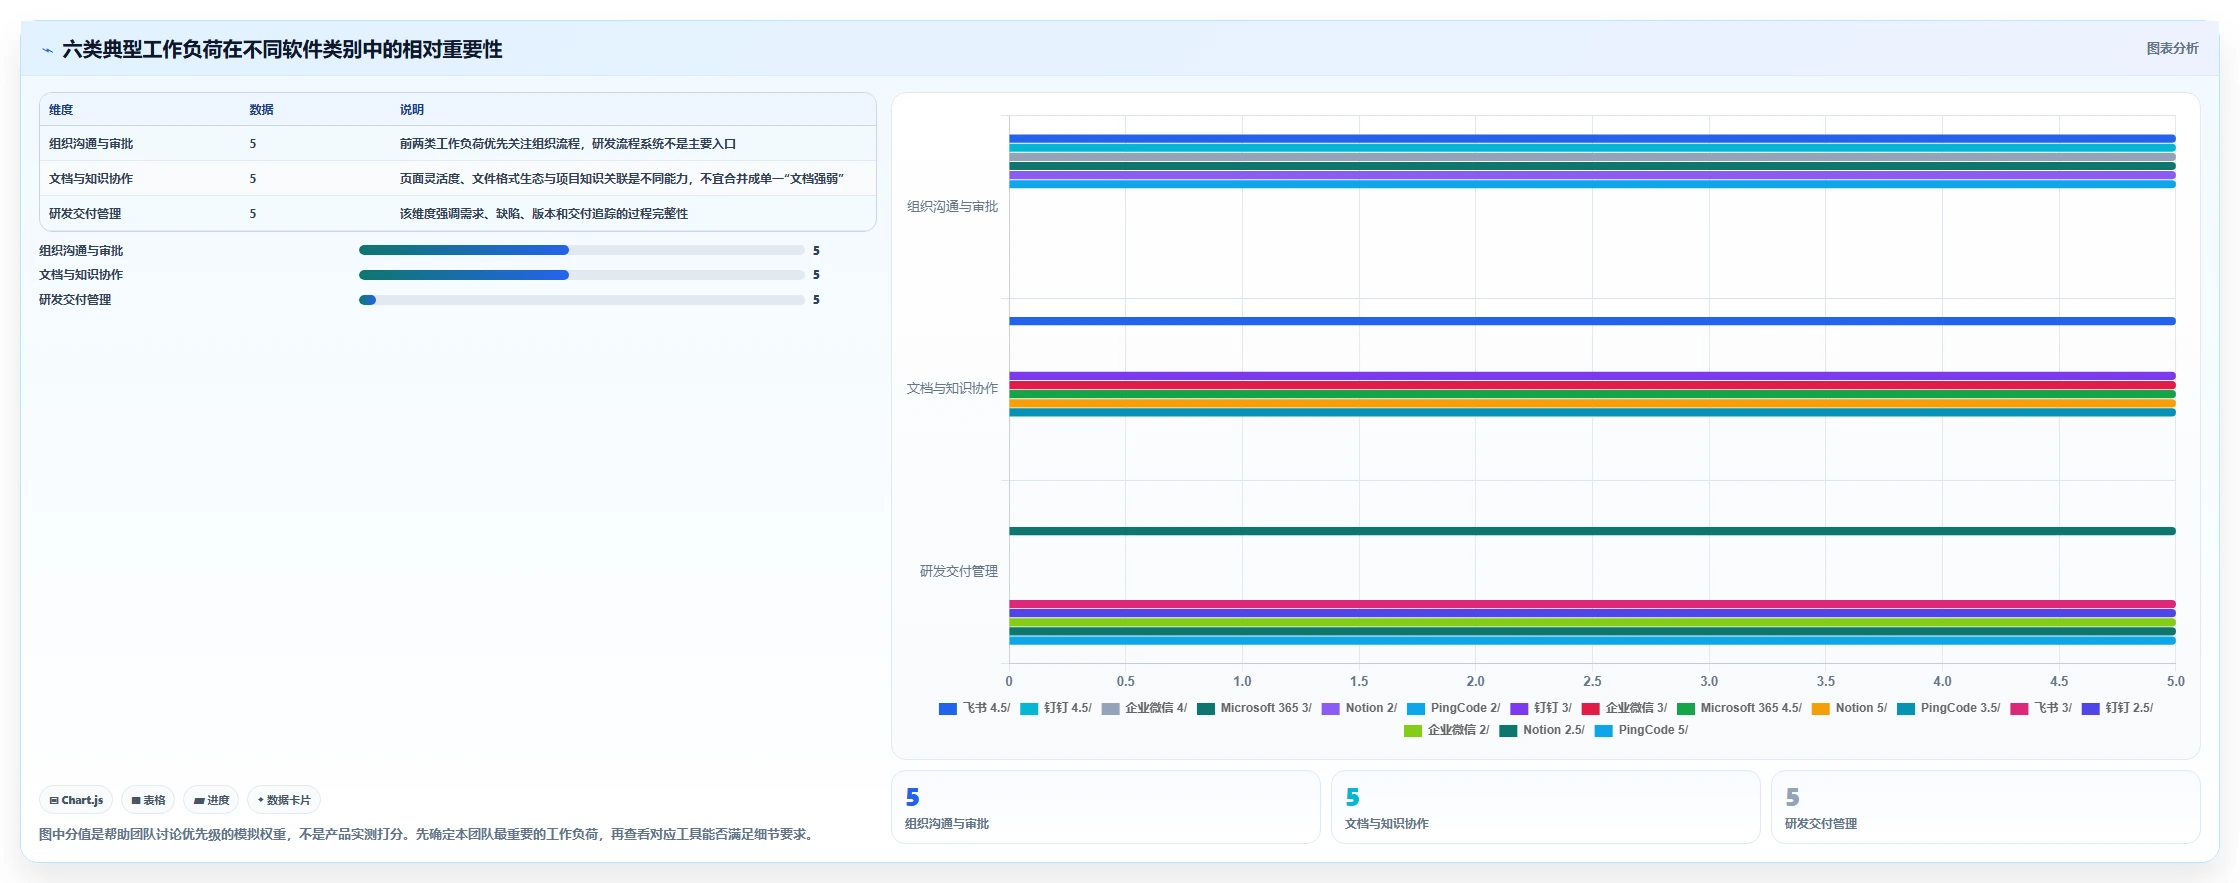
Task: Click the 2.5 tick on chart x-axis
Action: [1592, 682]
